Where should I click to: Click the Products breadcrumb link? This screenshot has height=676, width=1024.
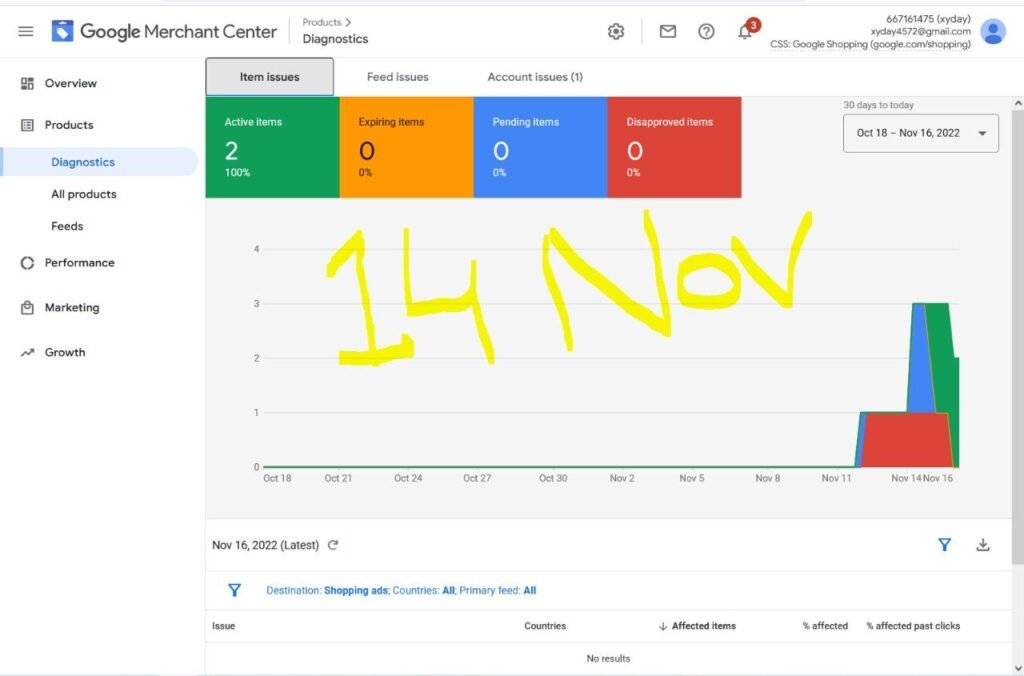click(x=321, y=22)
